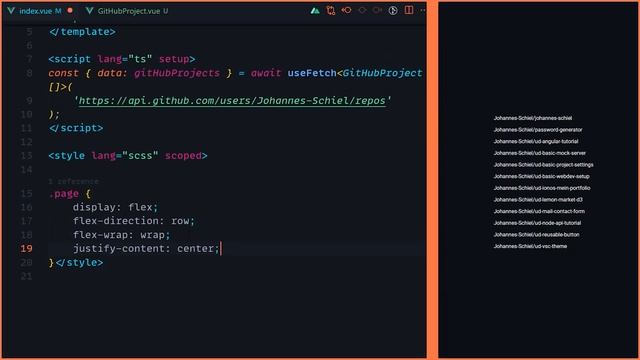The image size is (640, 360).
Task: Open the api.github.com repos URL link
Action: (232, 100)
